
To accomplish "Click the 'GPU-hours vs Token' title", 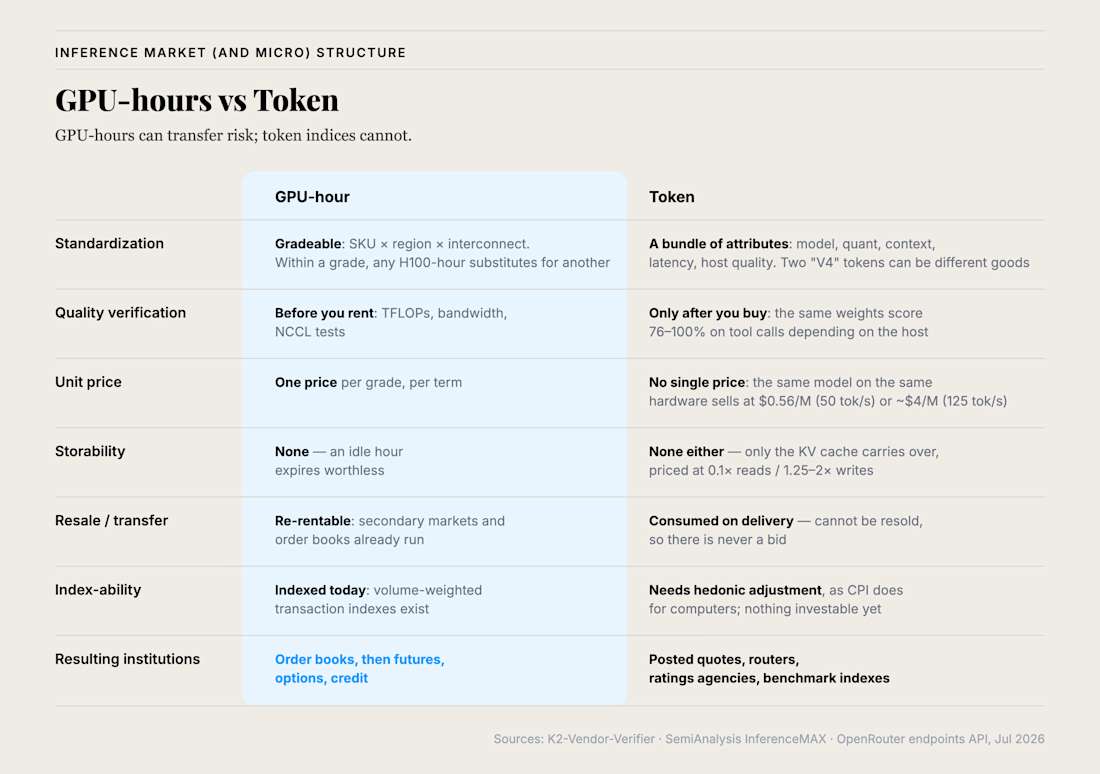I will tap(196, 100).
